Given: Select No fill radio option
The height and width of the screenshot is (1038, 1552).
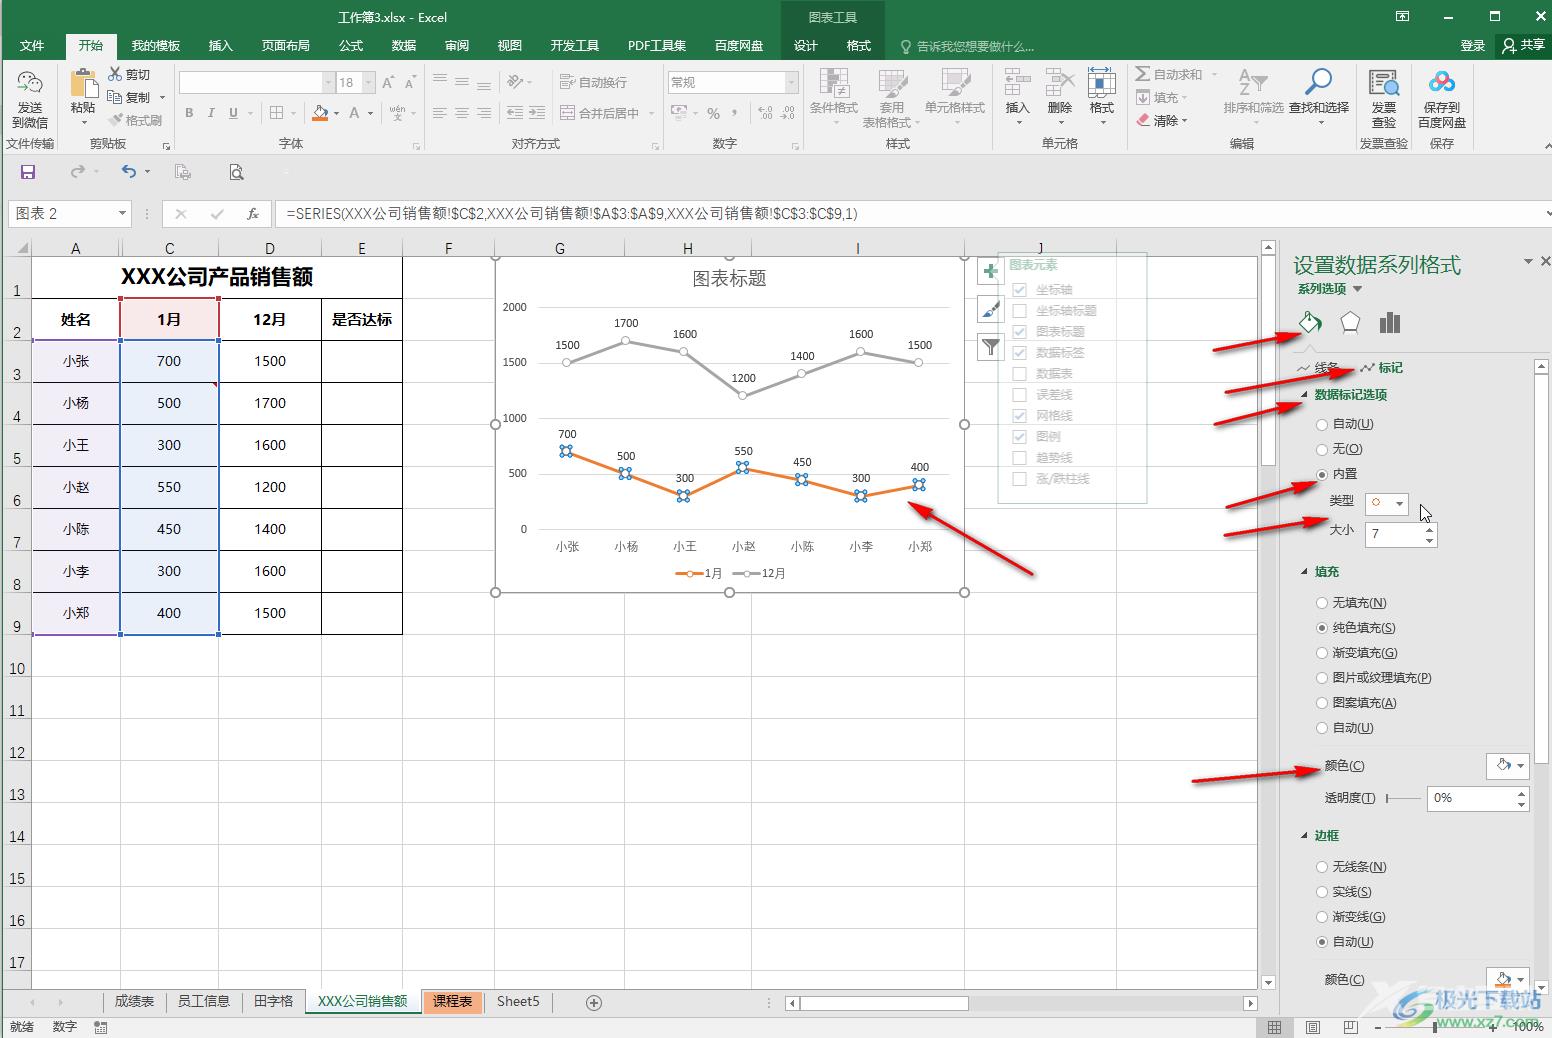Looking at the screenshot, I should pyautogui.click(x=1322, y=603).
